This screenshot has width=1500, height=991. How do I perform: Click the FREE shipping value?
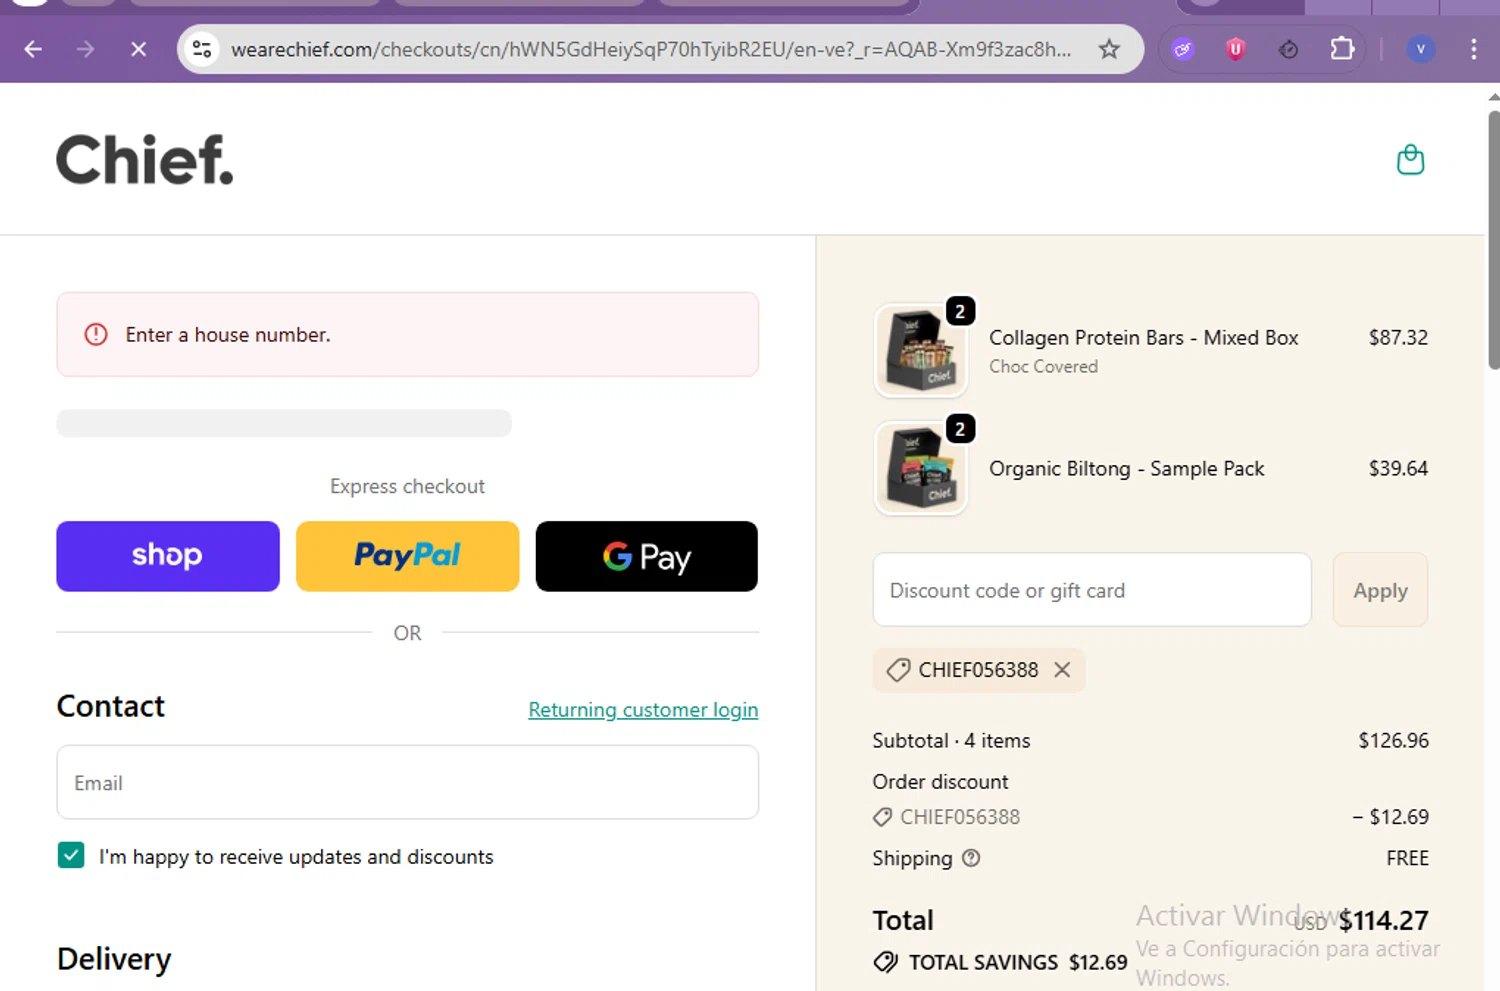click(1407, 858)
